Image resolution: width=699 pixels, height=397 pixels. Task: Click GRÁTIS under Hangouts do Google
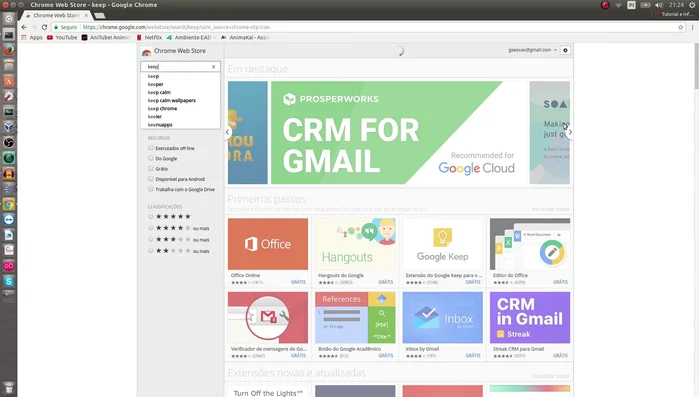pyautogui.click(x=386, y=282)
